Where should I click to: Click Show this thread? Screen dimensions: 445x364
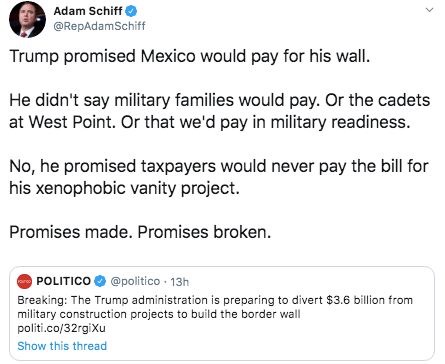click(62, 346)
